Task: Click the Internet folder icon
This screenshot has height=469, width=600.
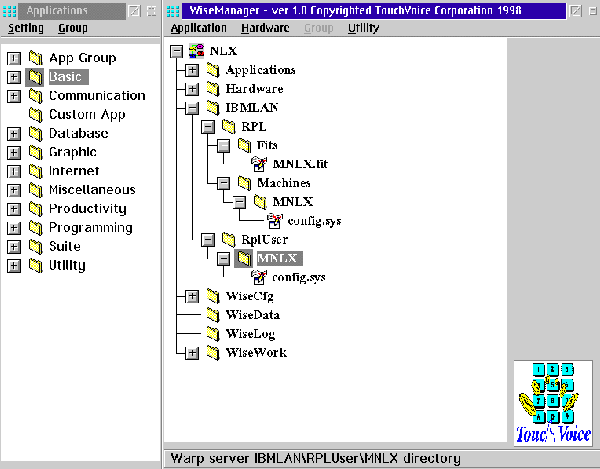Action: click(x=35, y=171)
